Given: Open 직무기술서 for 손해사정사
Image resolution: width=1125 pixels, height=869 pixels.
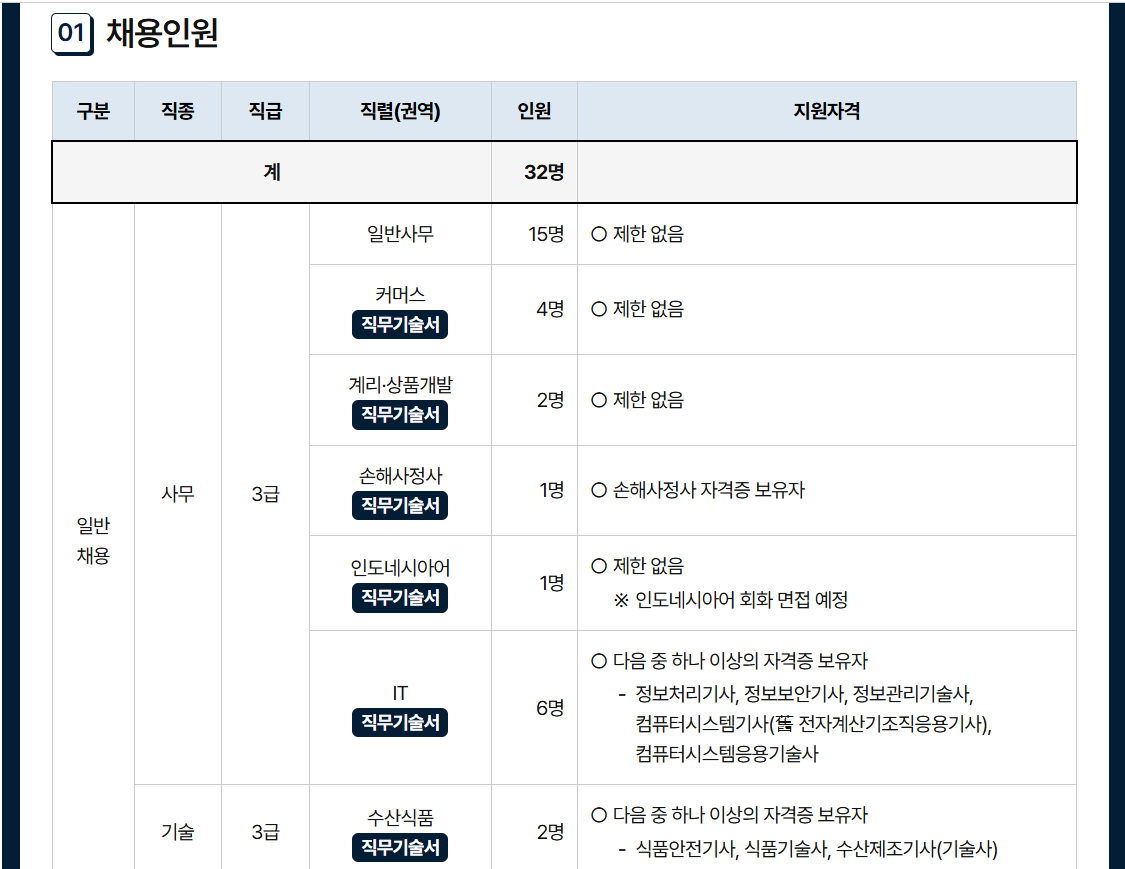Looking at the screenshot, I should 400,506.
